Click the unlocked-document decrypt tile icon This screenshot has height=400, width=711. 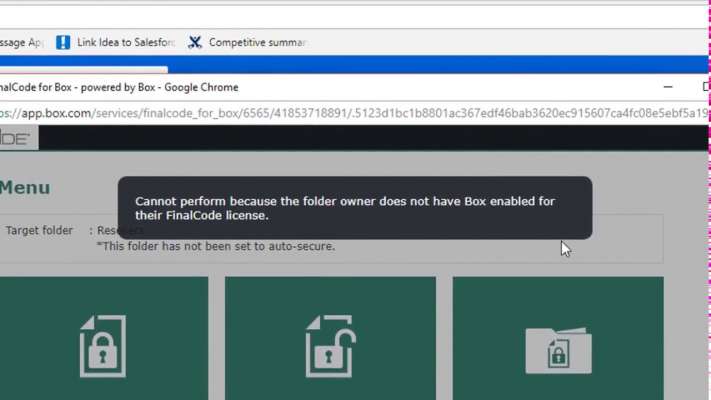point(331,346)
